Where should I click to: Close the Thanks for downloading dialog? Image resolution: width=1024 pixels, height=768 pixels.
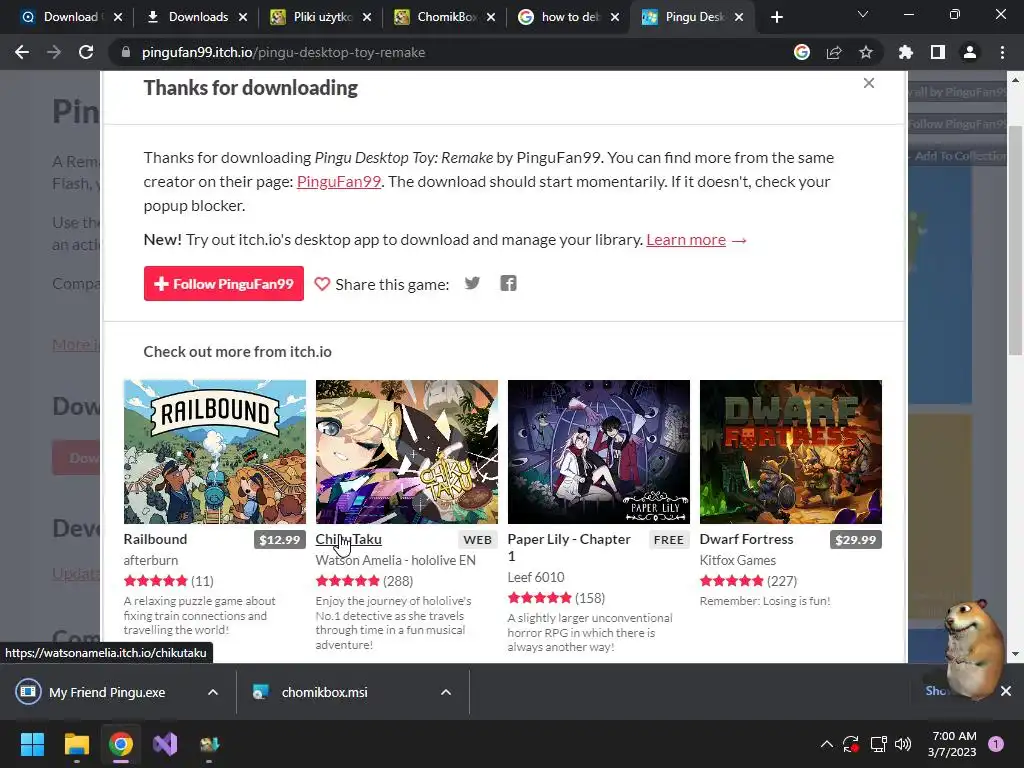coord(869,83)
